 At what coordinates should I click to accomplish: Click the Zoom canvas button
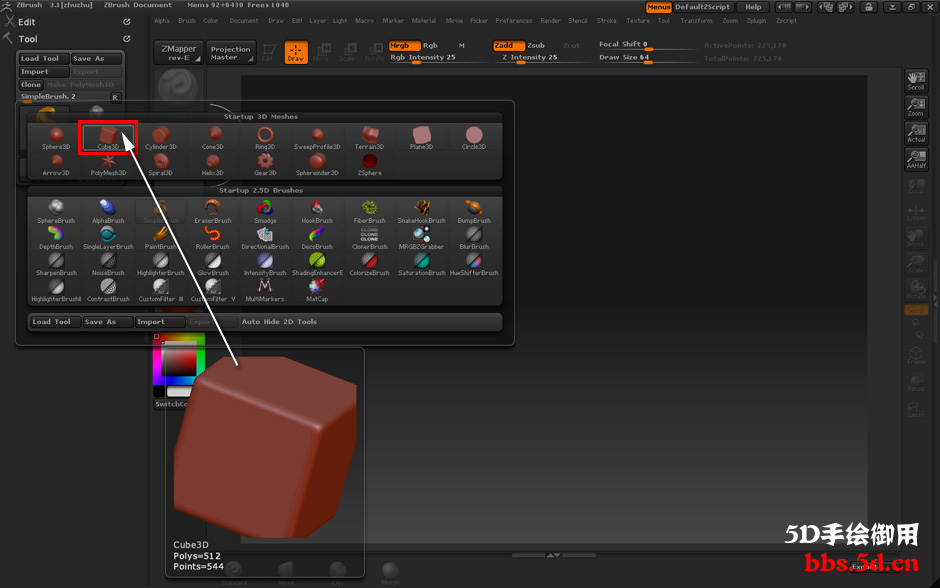tap(916, 107)
